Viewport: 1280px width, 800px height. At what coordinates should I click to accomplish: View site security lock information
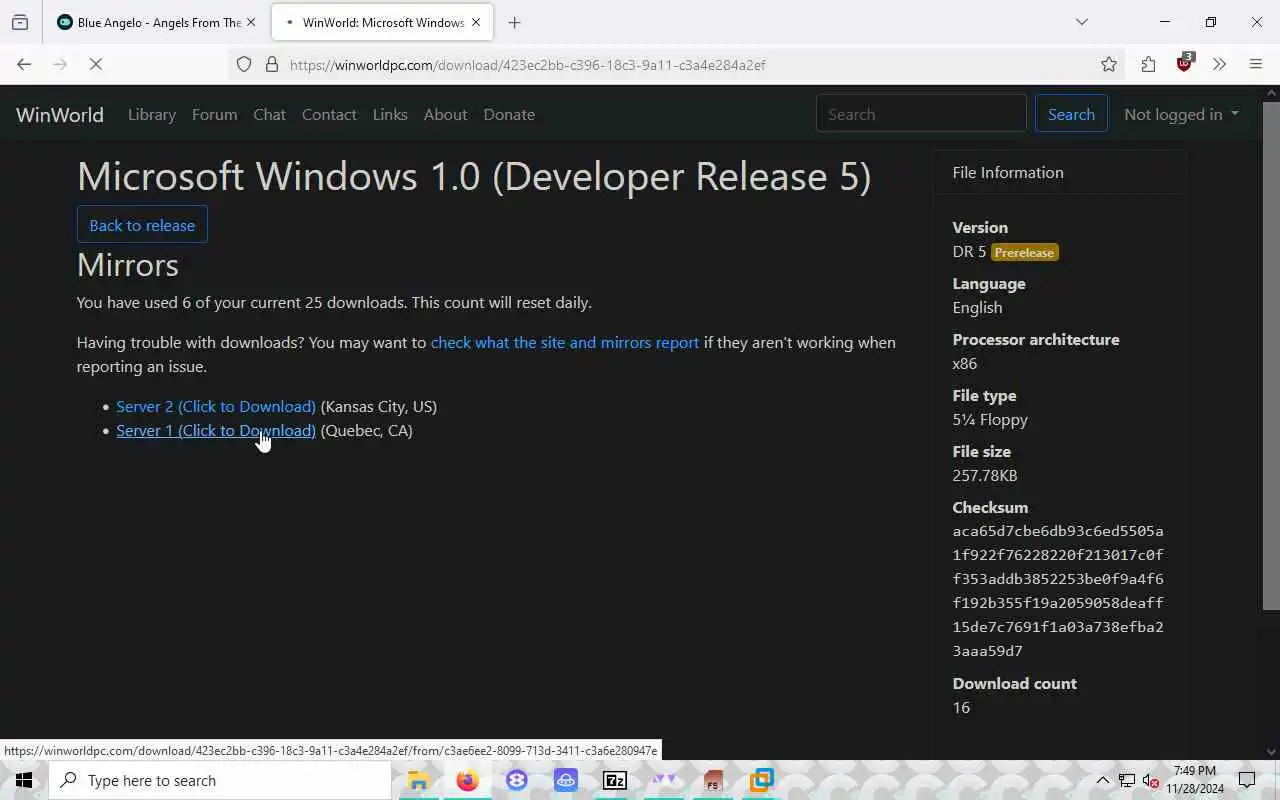tap(271, 64)
